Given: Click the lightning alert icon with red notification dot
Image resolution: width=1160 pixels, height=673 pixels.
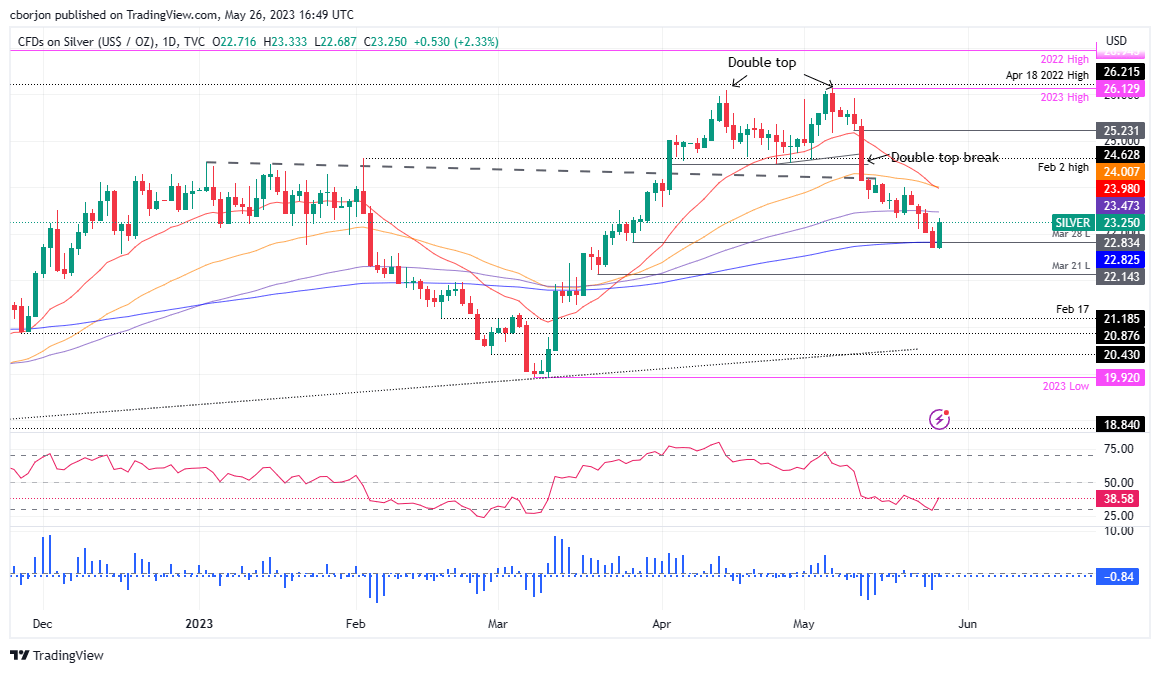Looking at the screenshot, I should click(x=939, y=419).
